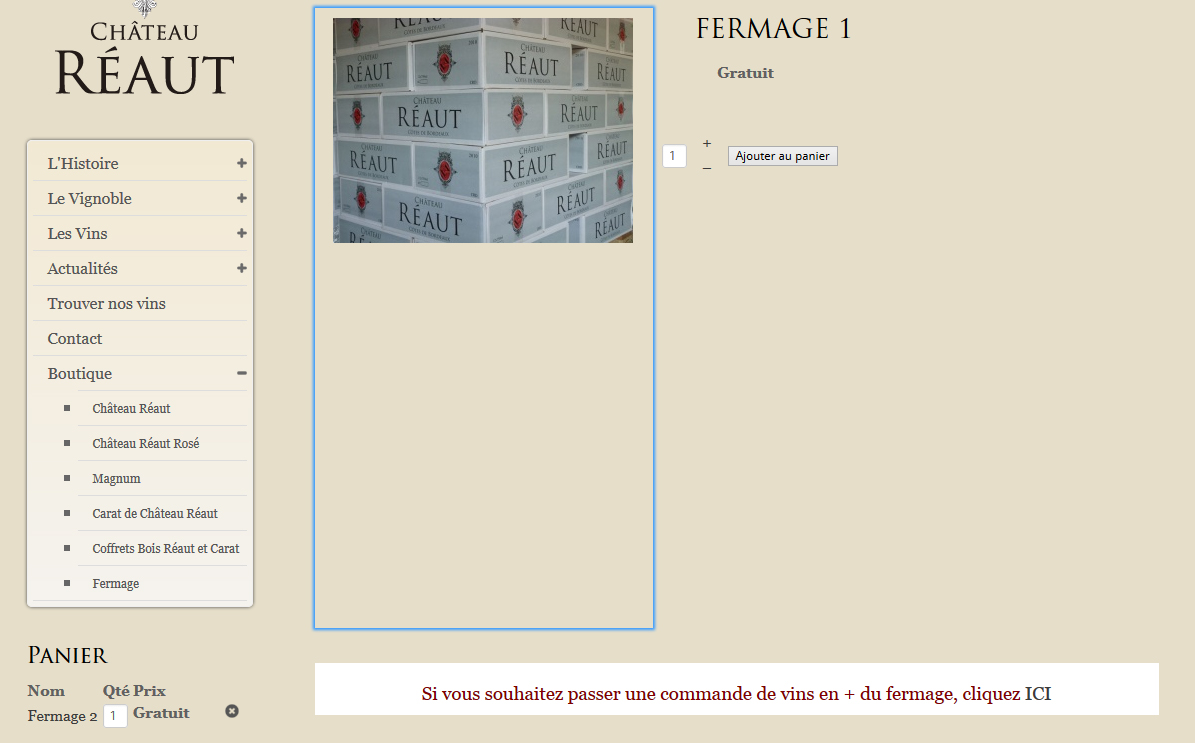Open Château Réaut shop category
Screen dimensions: 1195x743
point(131,408)
